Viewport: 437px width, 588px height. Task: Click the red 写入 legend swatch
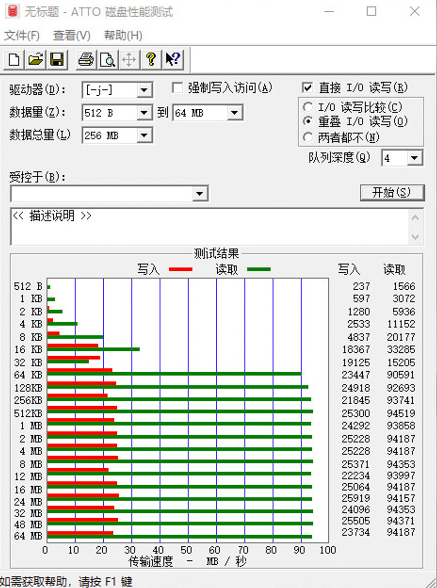click(x=181, y=269)
